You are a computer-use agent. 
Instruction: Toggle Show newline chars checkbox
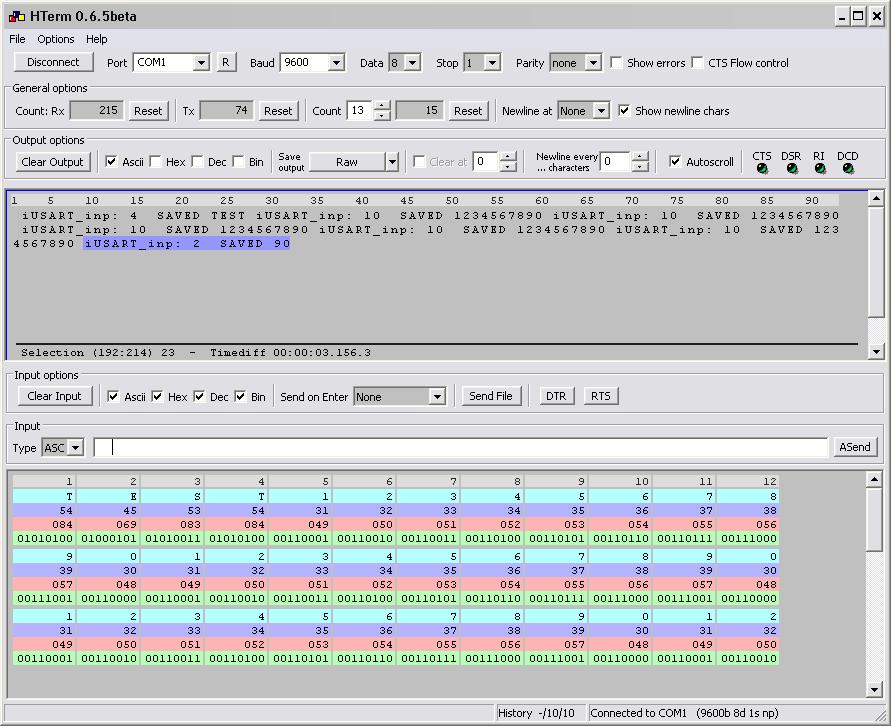point(624,110)
